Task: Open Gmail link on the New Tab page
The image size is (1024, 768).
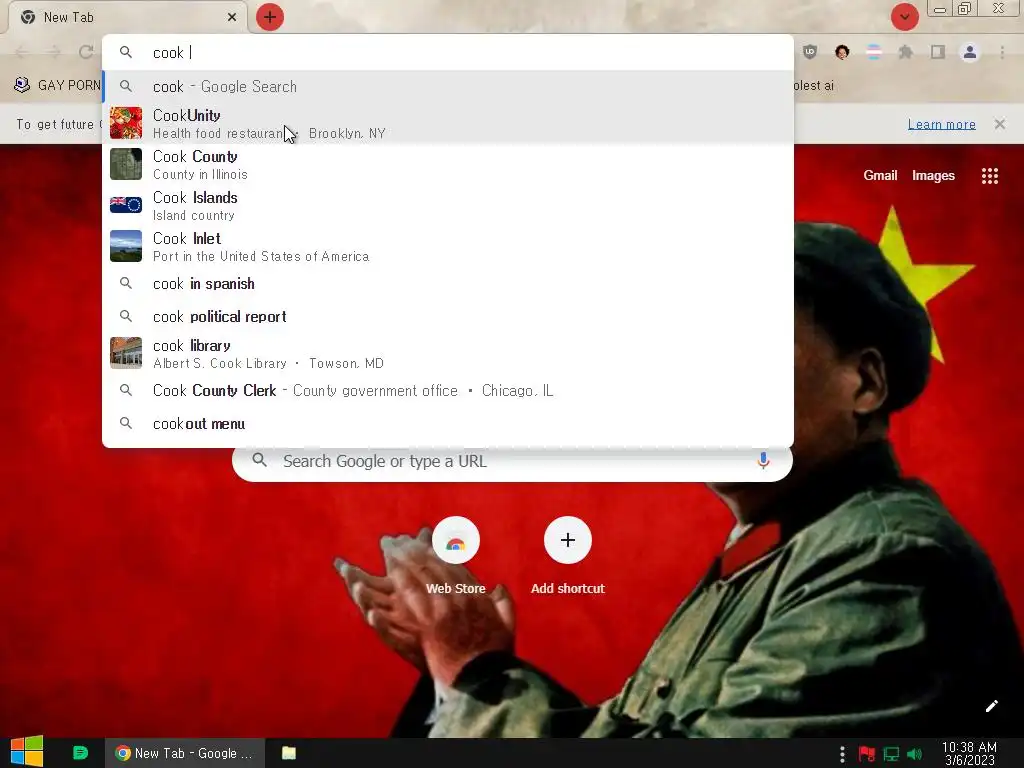Action: coord(880,175)
